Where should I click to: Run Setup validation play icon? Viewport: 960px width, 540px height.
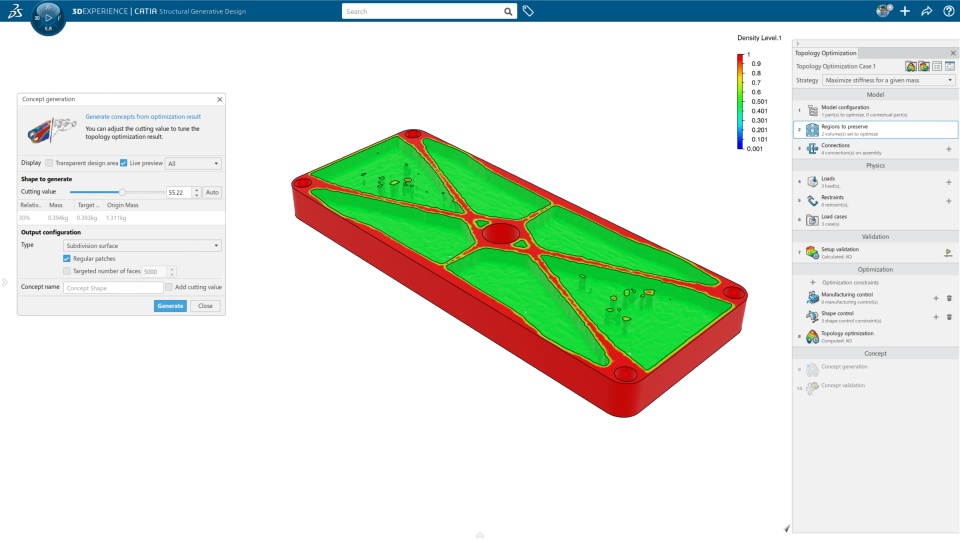(x=948, y=252)
